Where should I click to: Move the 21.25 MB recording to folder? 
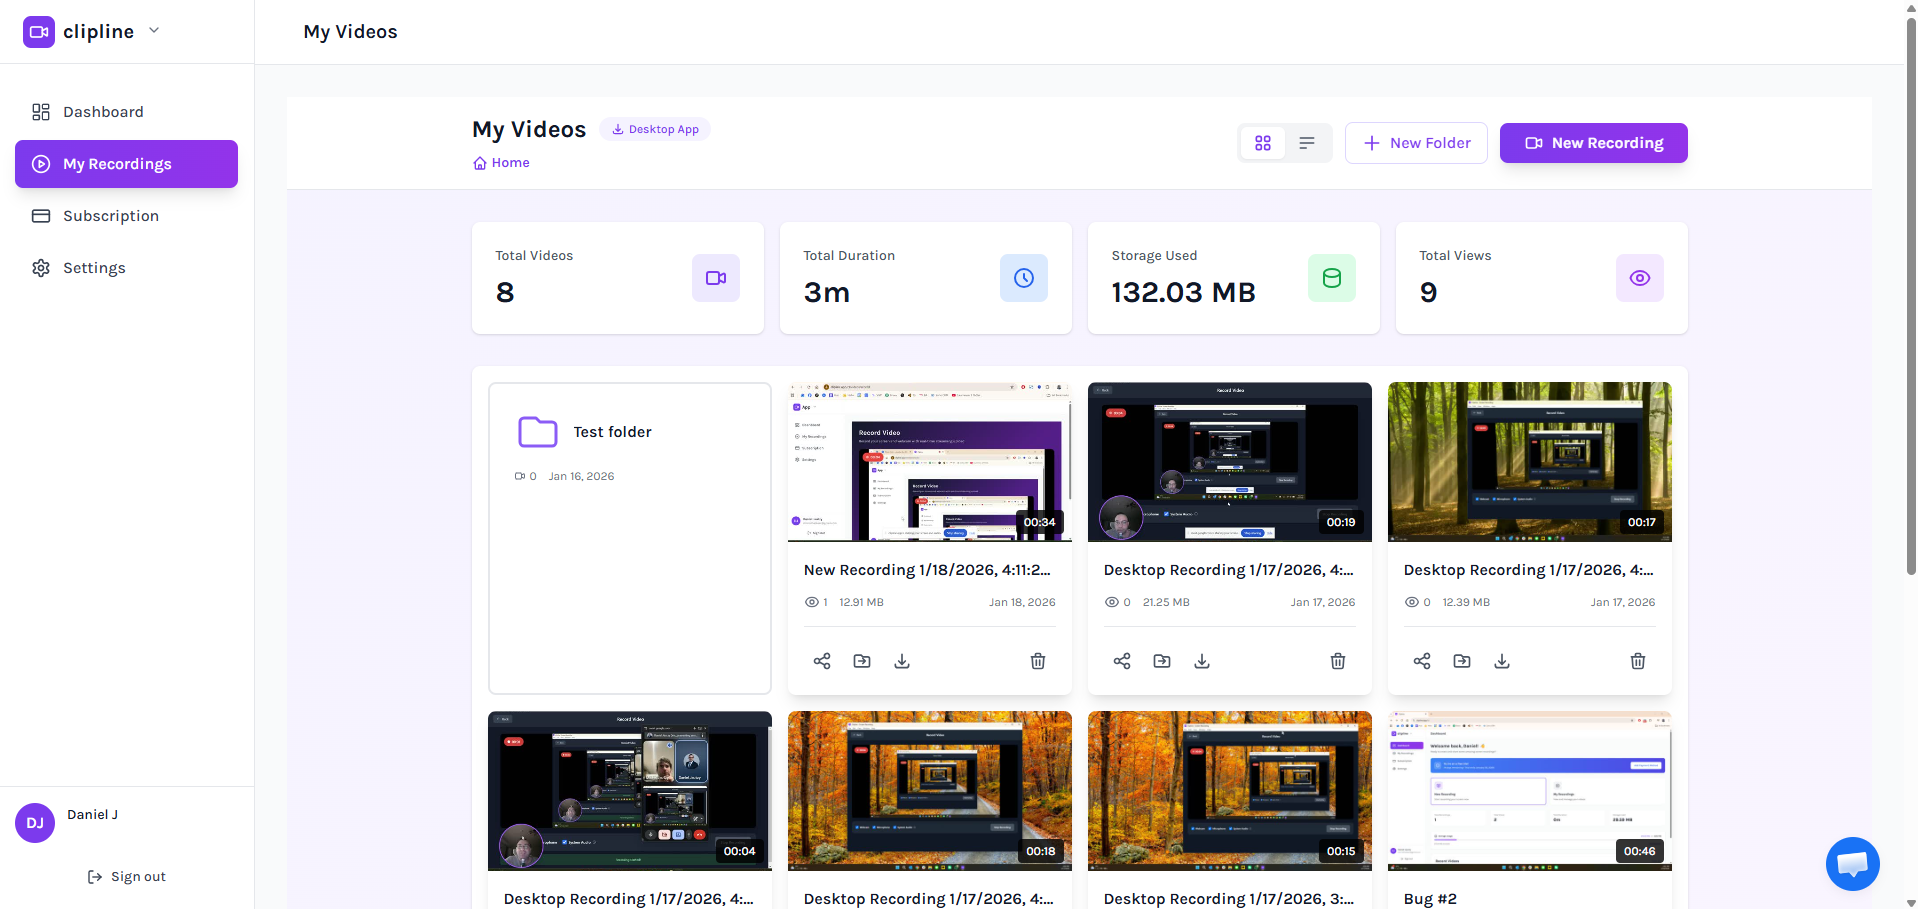pyautogui.click(x=1162, y=661)
